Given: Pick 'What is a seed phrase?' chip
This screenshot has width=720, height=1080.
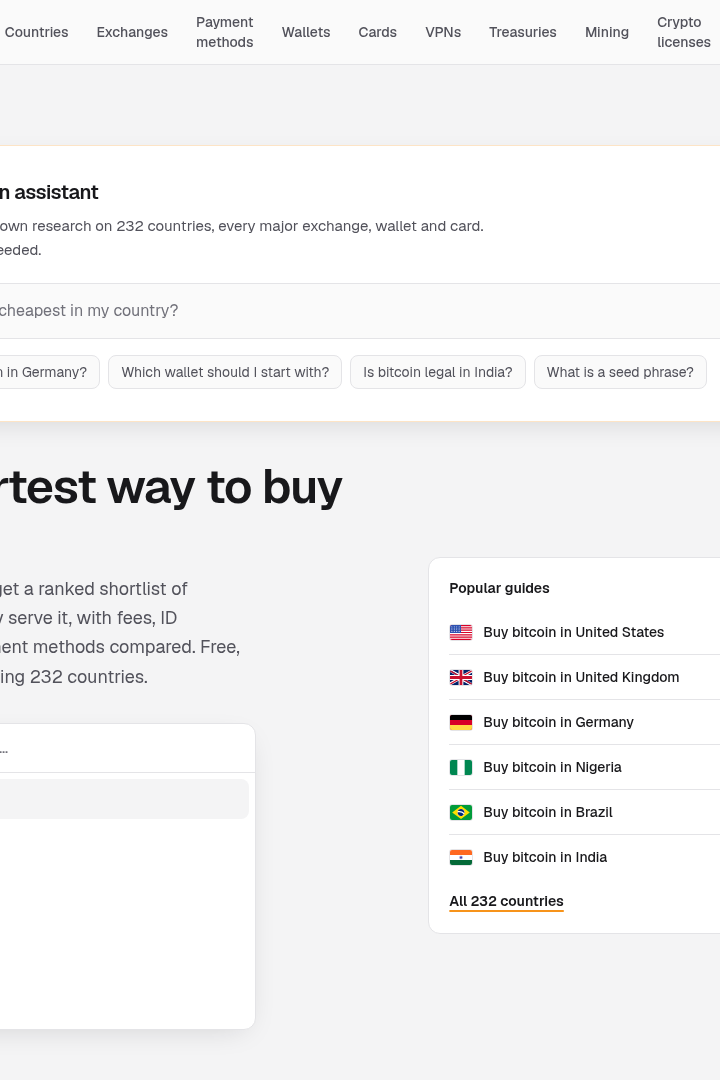Looking at the screenshot, I should [x=620, y=372].
